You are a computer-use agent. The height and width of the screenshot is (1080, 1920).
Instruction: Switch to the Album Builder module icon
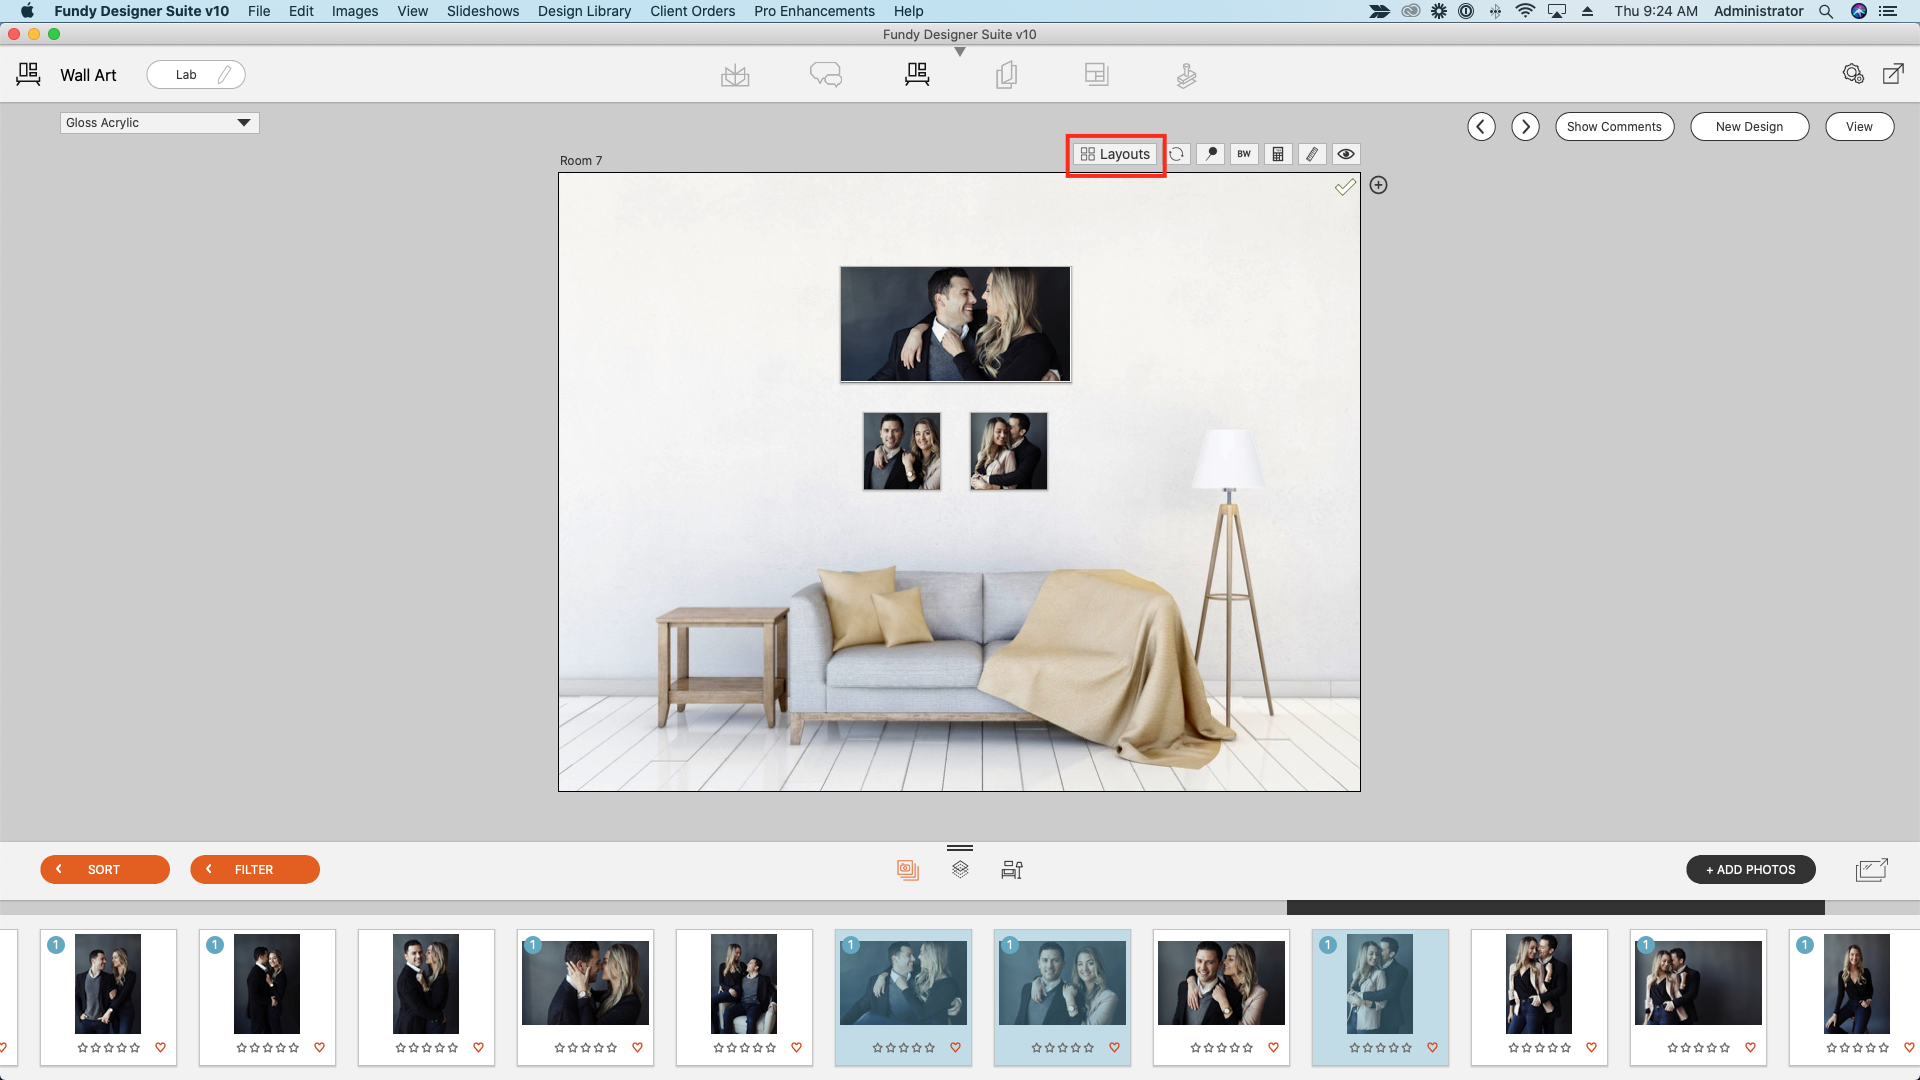click(735, 75)
